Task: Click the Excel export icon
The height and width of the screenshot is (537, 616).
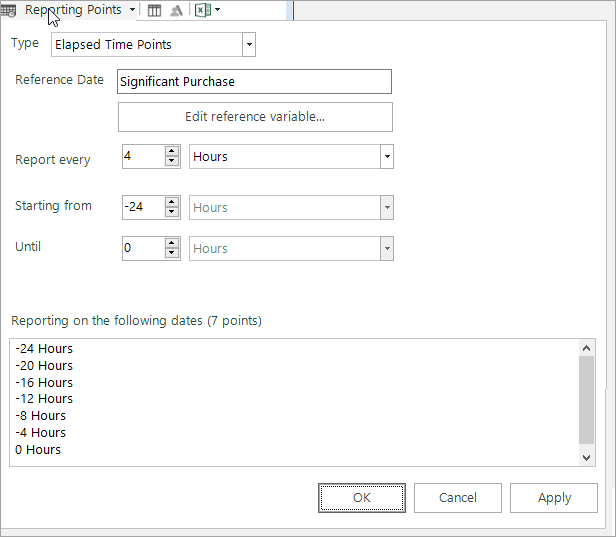Action: tap(203, 10)
